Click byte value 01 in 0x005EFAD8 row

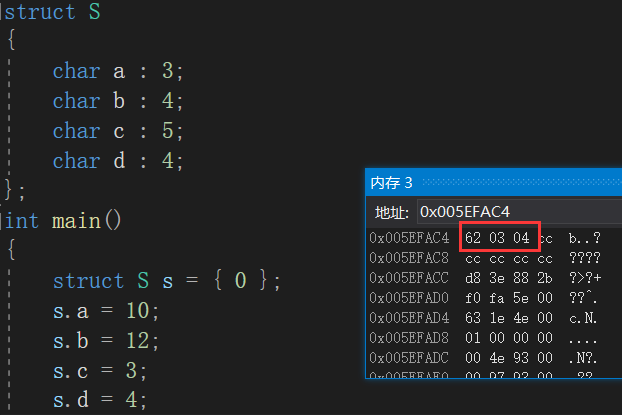pyautogui.click(x=473, y=338)
